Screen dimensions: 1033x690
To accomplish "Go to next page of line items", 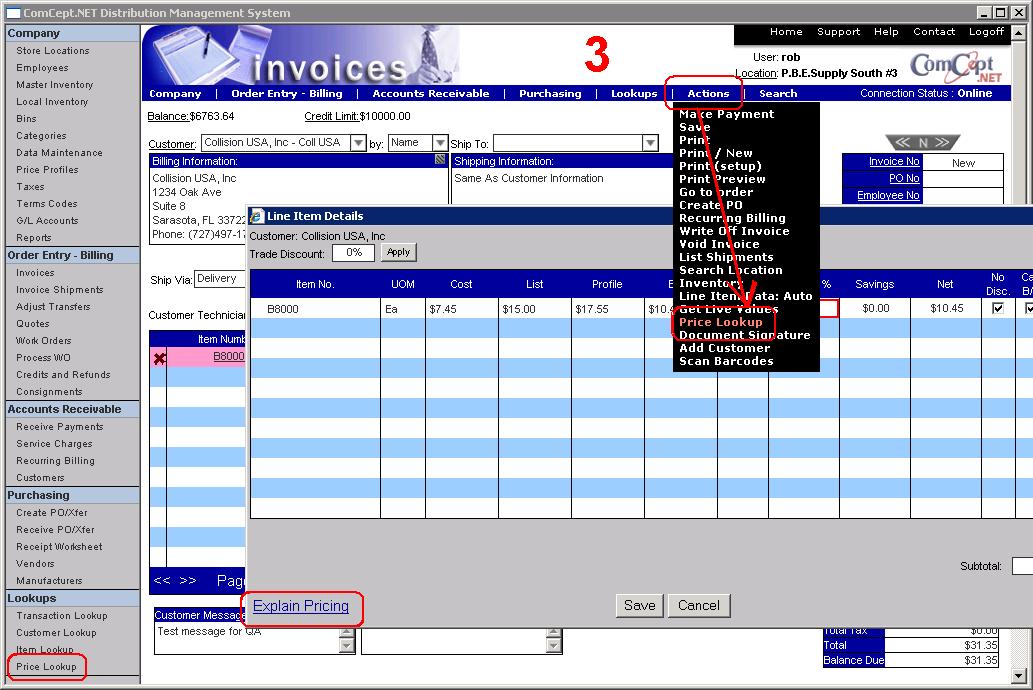I will click(x=187, y=580).
